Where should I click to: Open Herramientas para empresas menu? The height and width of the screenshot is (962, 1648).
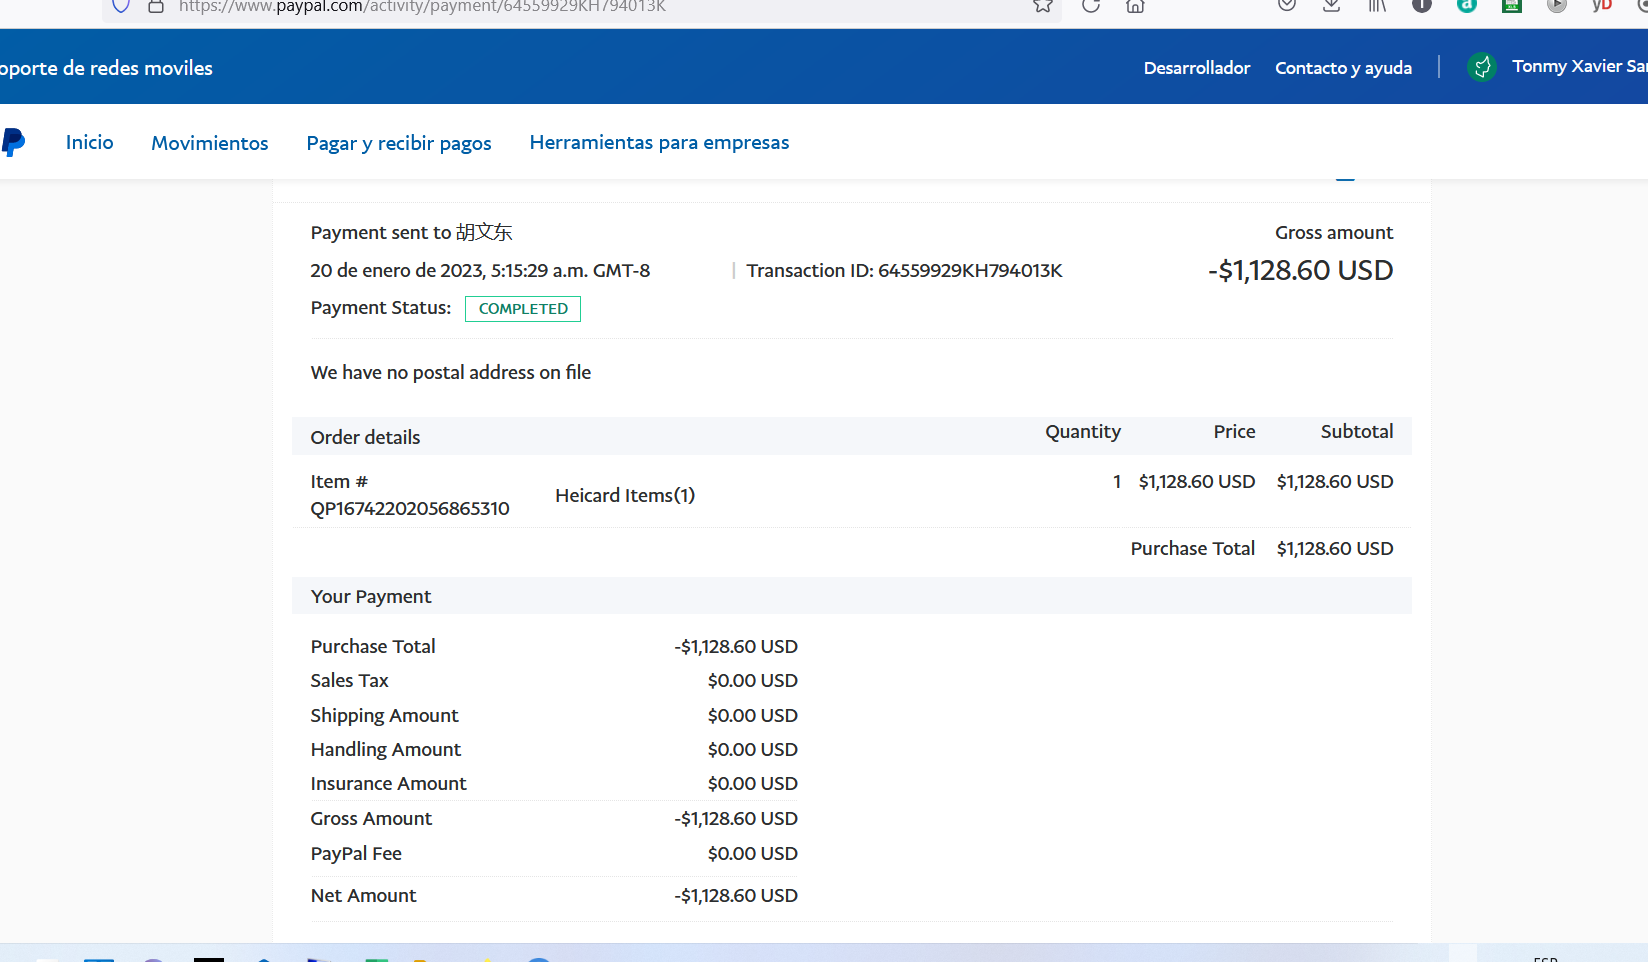click(659, 142)
